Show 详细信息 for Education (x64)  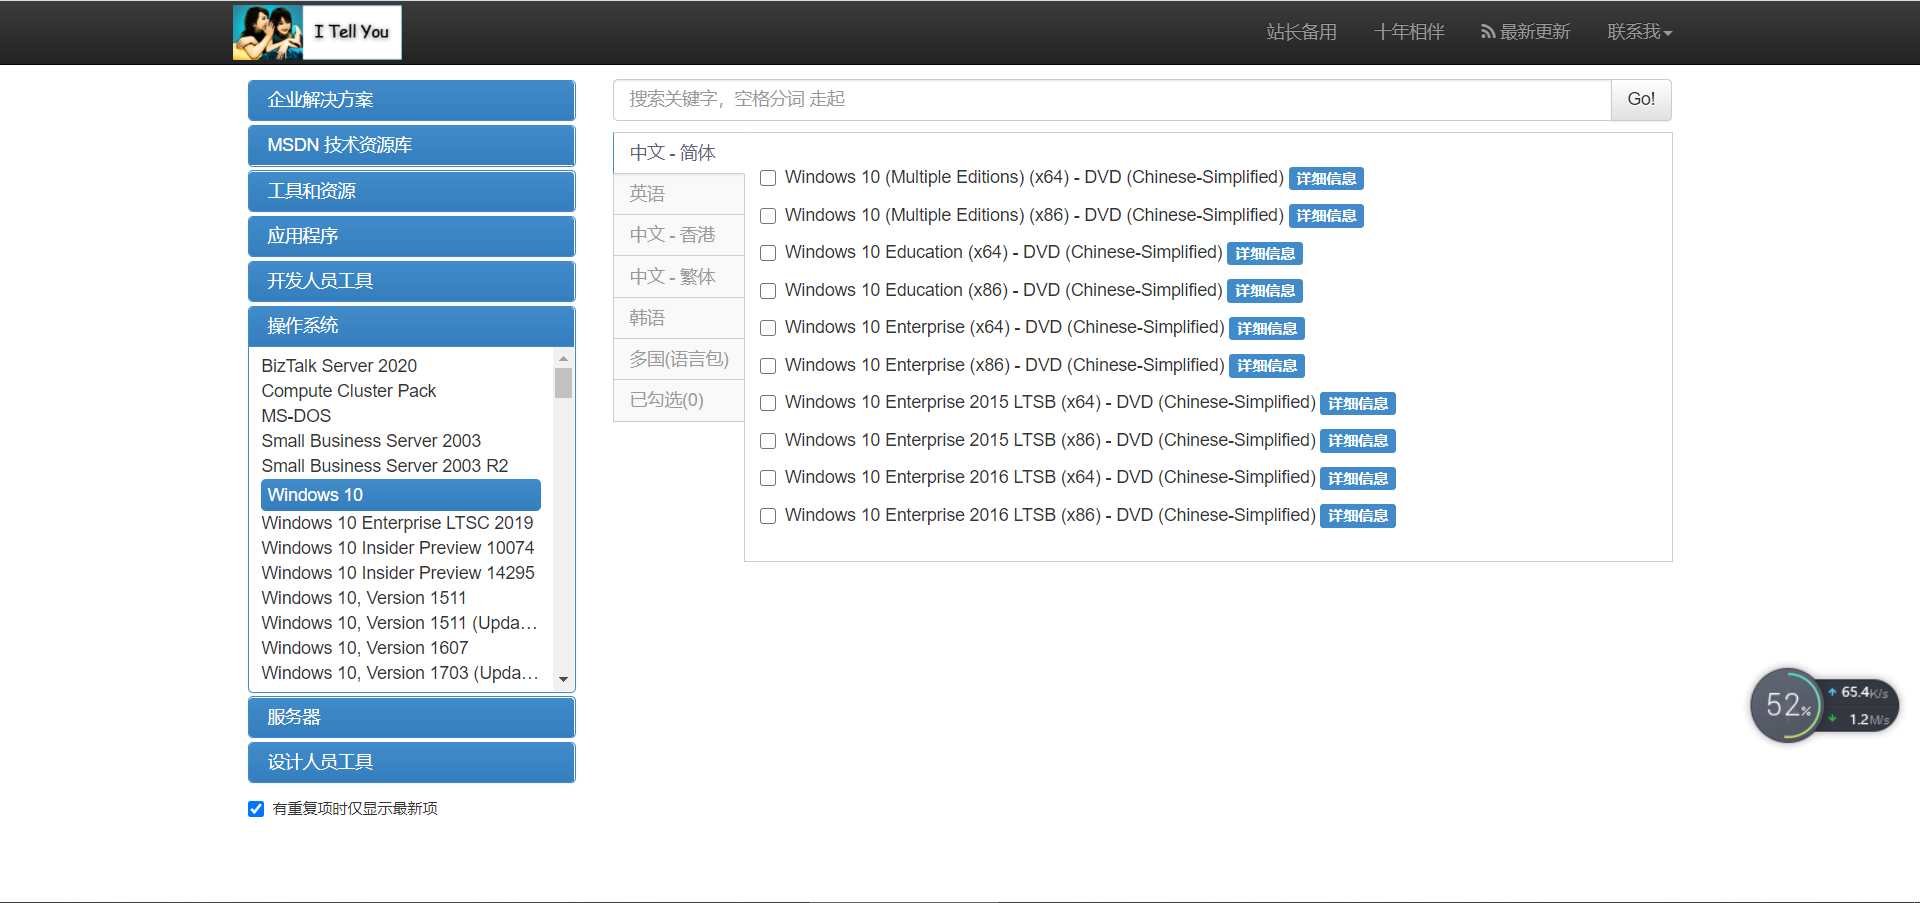[1265, 254]
